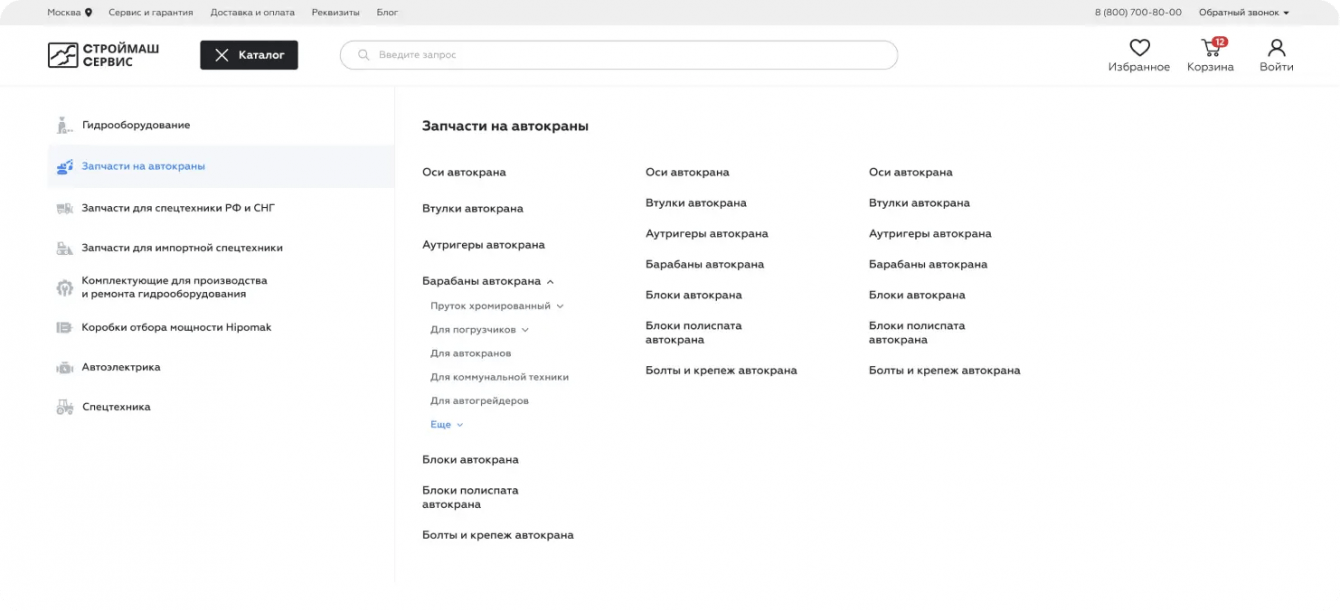Open Блоки автокрана in the rightmost column

(917, 296)
